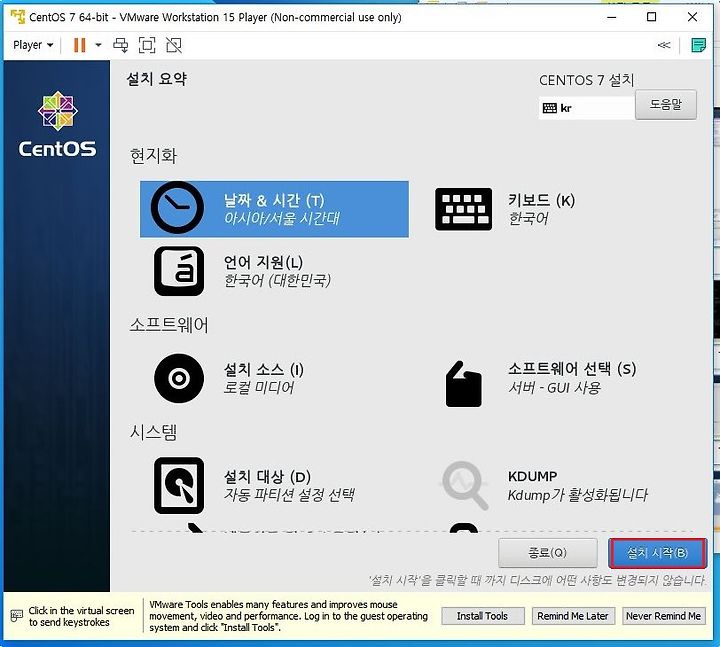Click the magnifier icon for KDUMP
The height and width of the screenshot is (647, 720).
click(x=465, y=485)
